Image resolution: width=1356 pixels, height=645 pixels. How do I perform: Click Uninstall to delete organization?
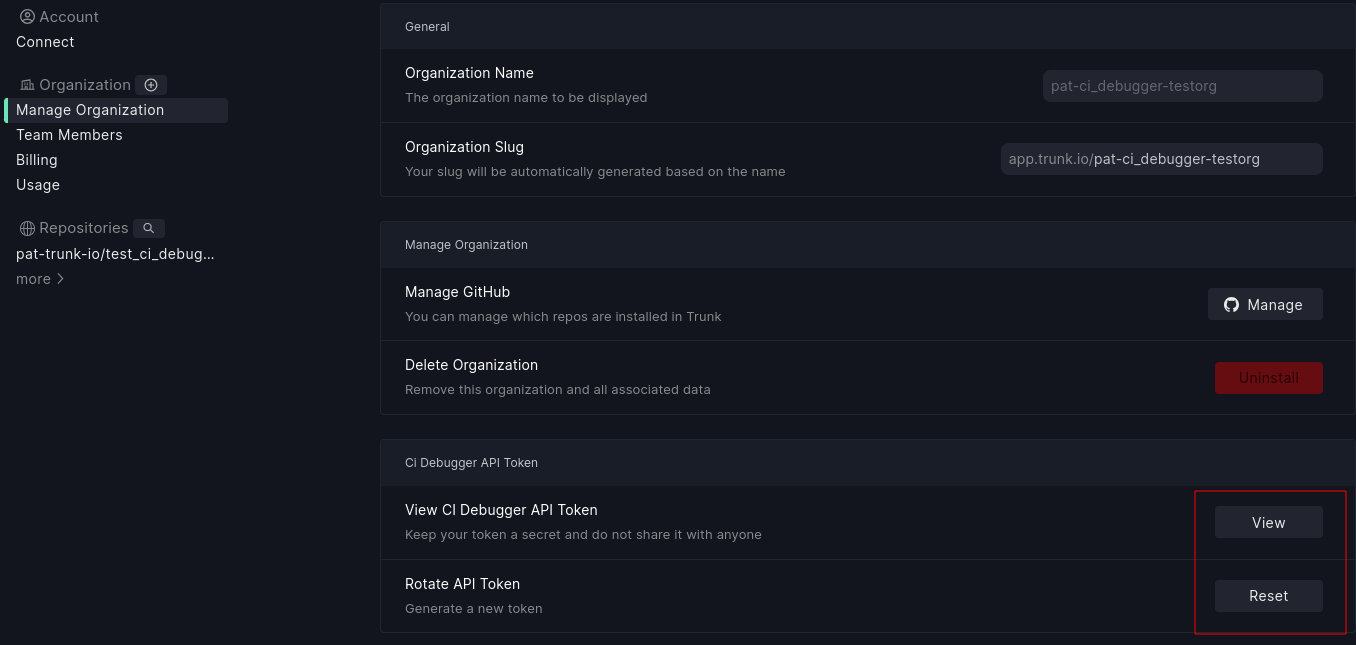(1269, 378)
